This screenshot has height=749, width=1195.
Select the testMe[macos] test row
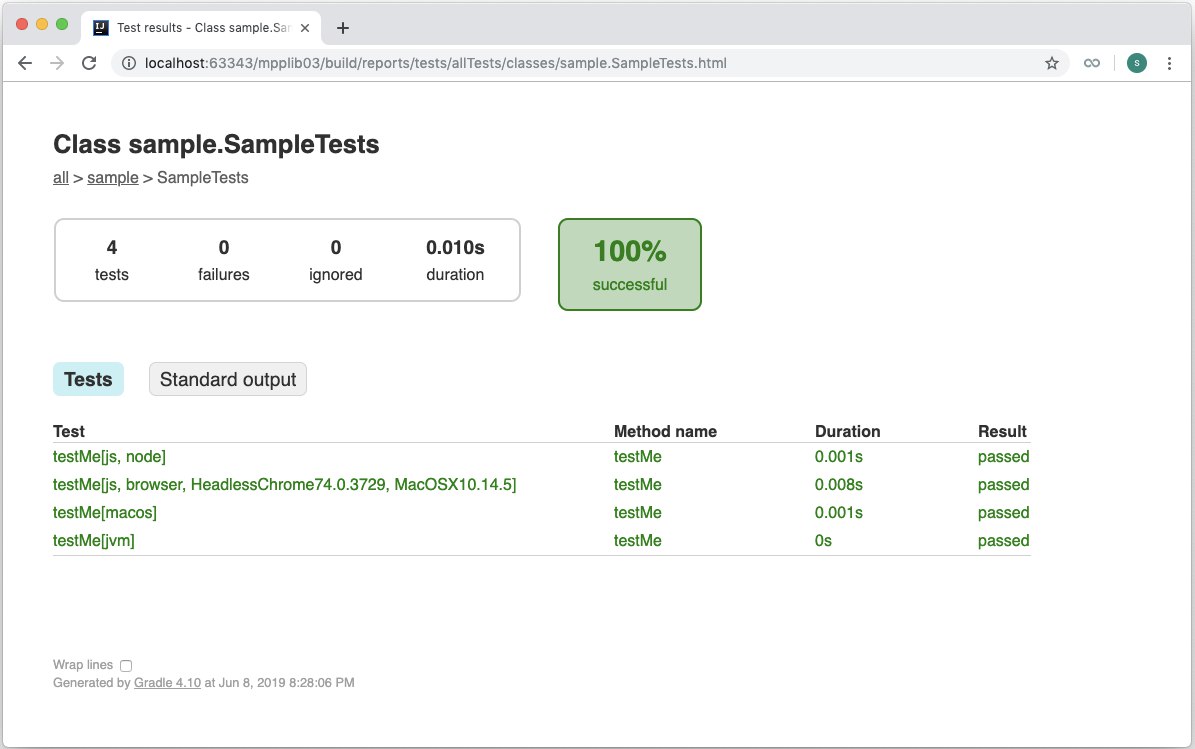point(541,513)
